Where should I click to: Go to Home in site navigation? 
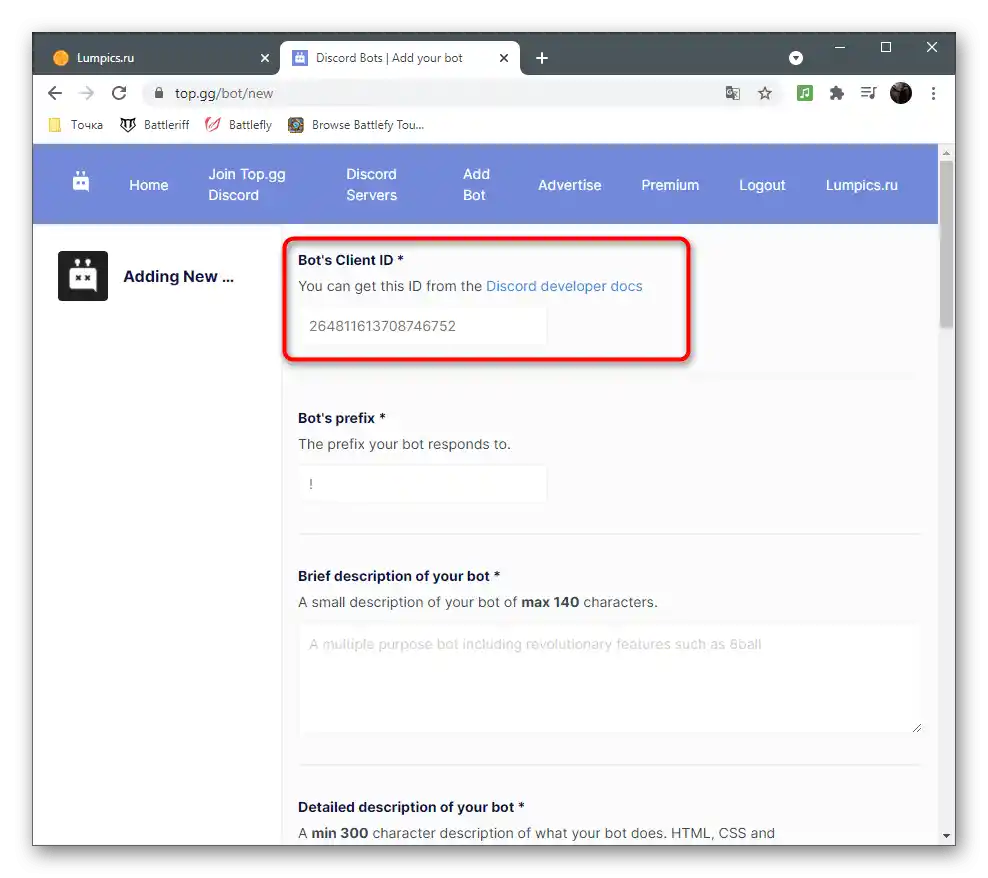(149, 185)
